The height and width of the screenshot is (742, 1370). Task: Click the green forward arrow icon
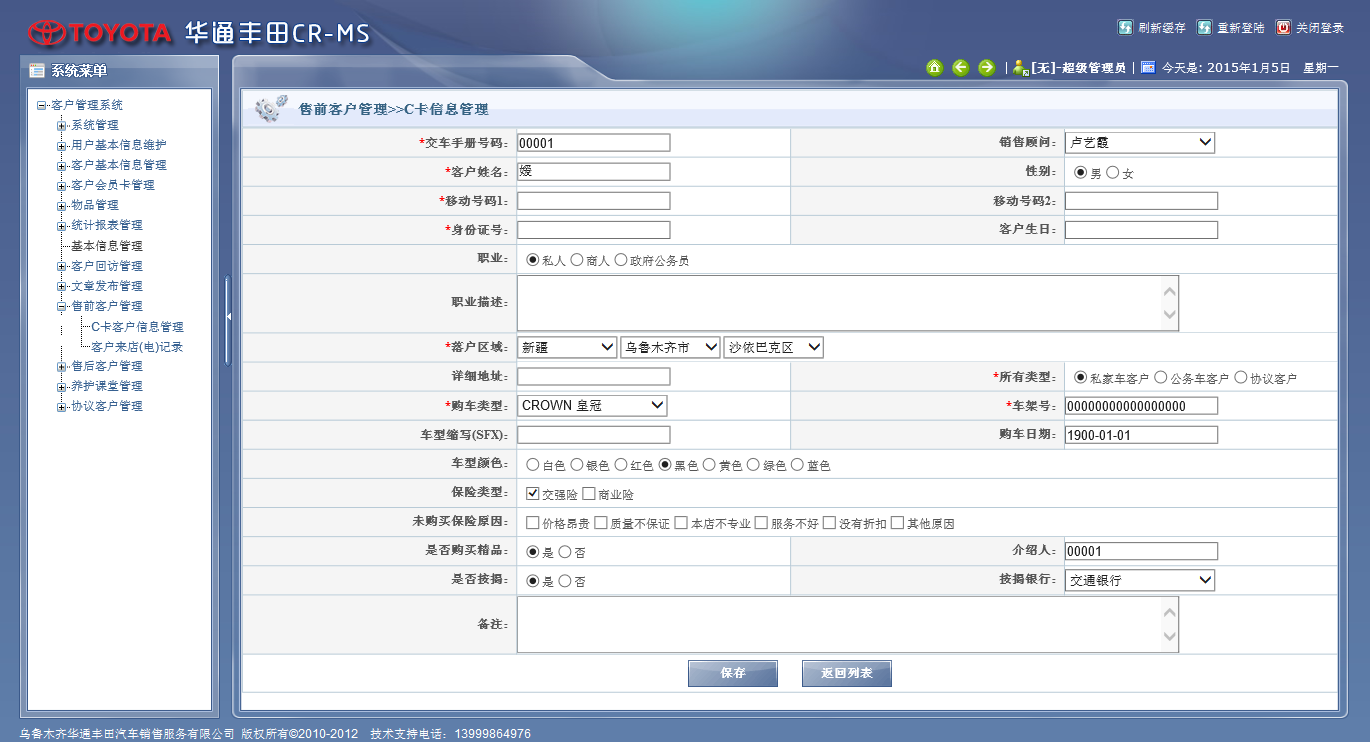click(986, 68)
